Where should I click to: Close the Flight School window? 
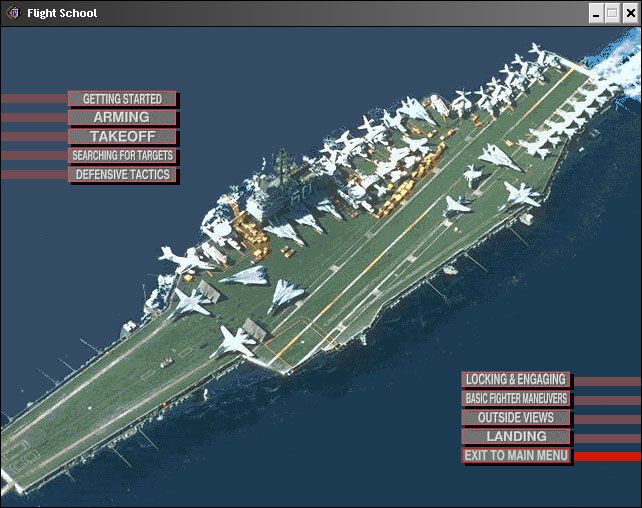click(628, 13)
